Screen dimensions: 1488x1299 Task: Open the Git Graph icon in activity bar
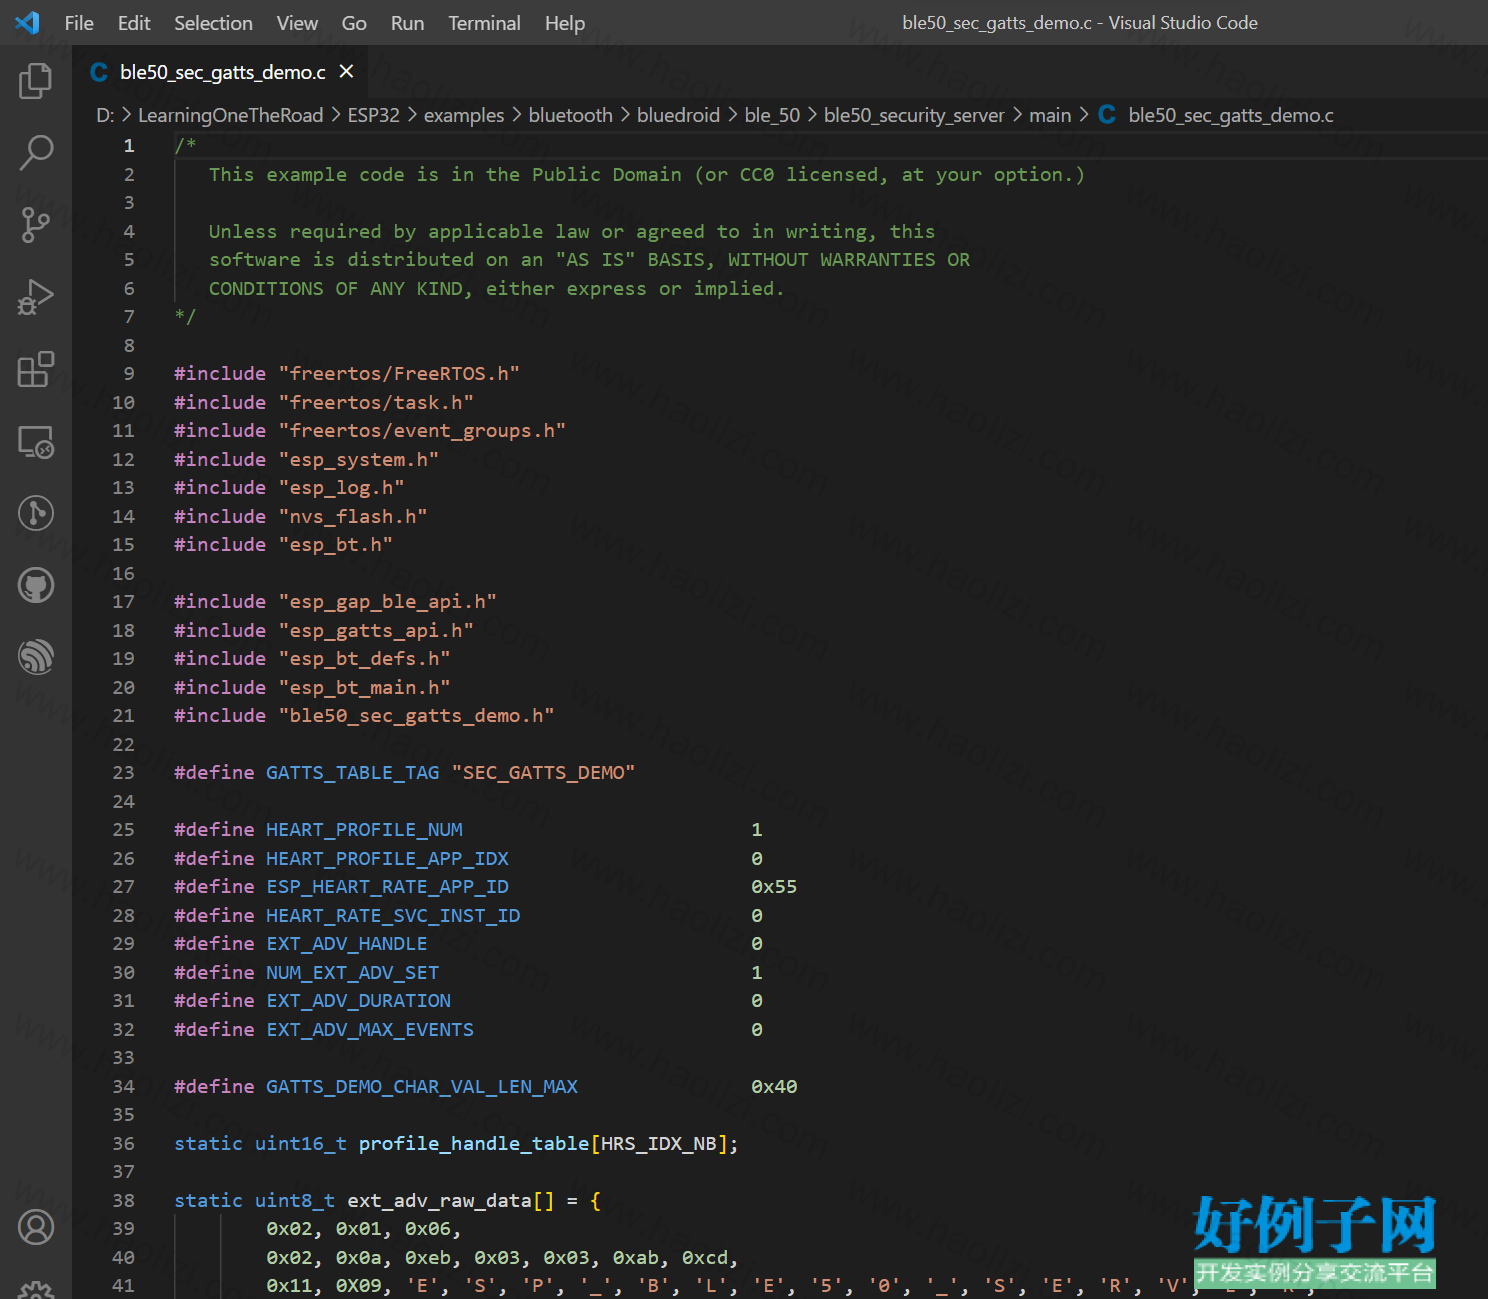coord(36,513)
